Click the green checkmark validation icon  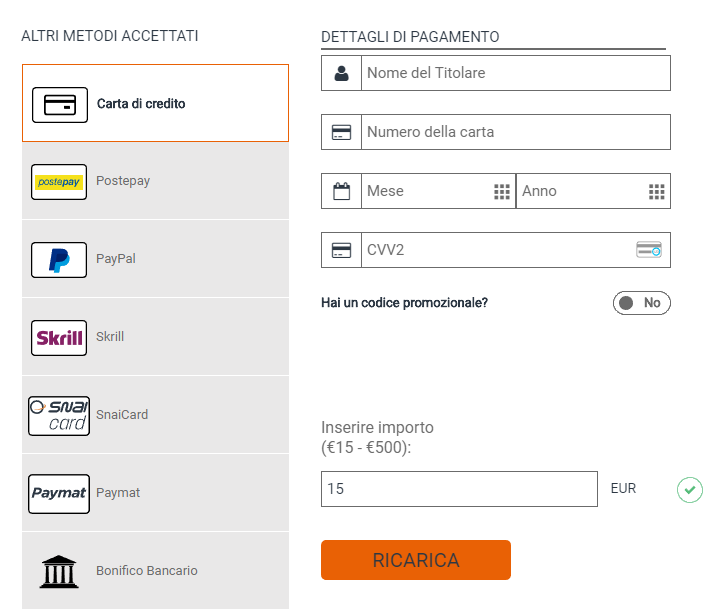(x=690, y=490)
